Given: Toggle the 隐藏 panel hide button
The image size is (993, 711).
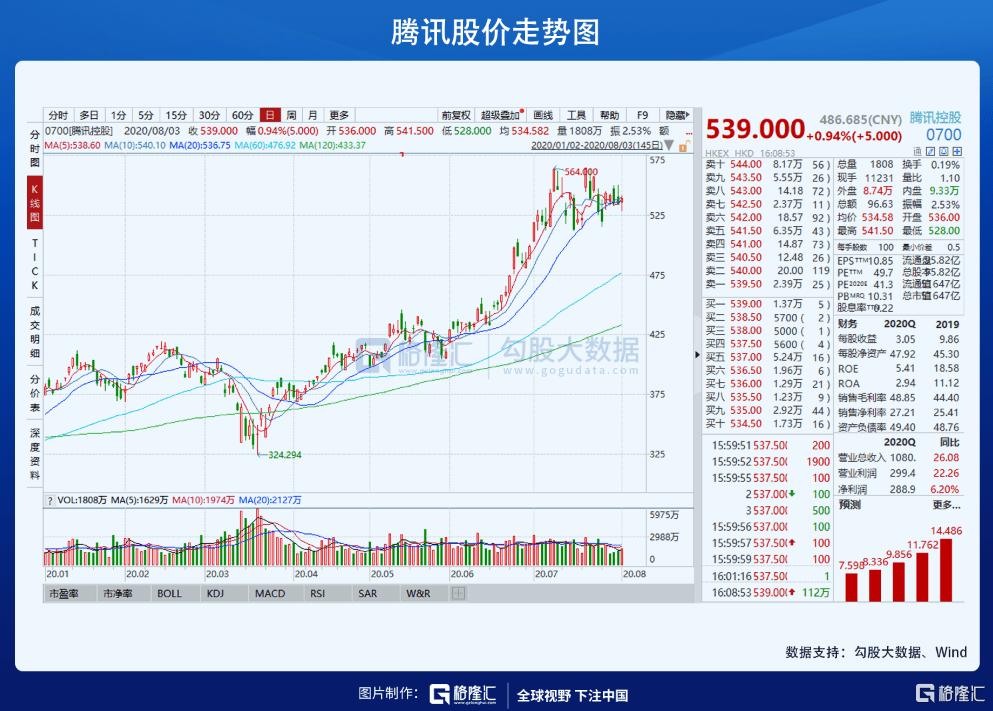Looking at the screenshot, I should click(676, 115).
